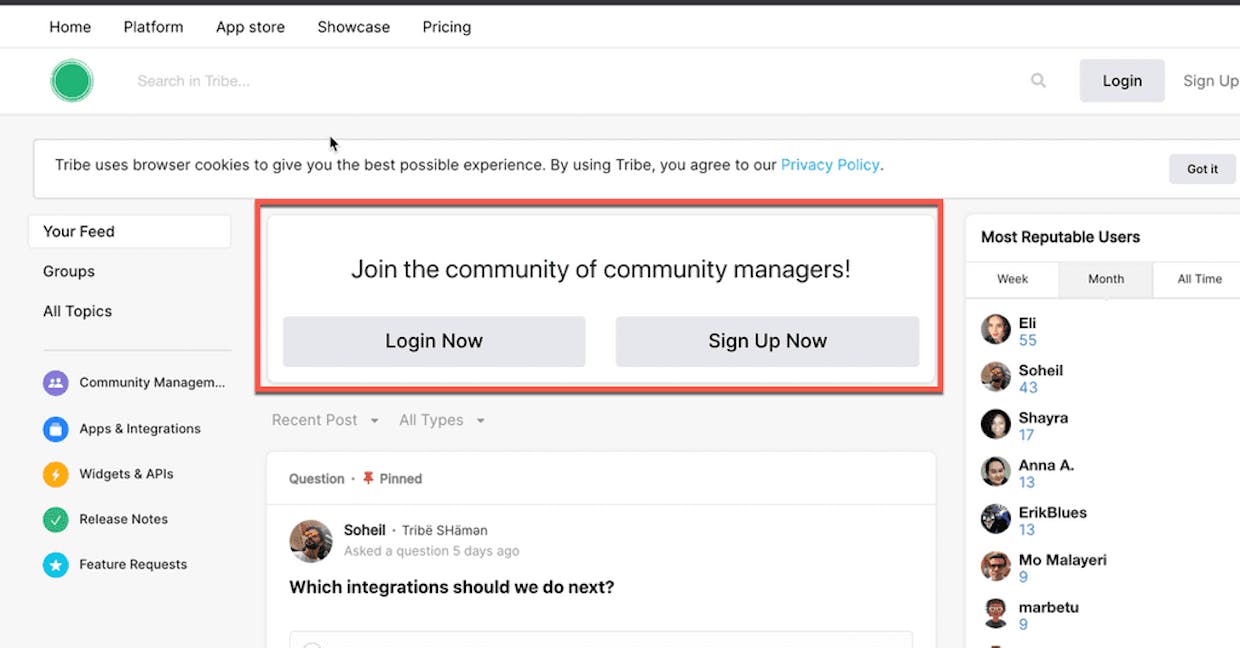Screen dimensions: 1240x648
Task: Click Anna A. name in list
Action: pos(1046,465)
